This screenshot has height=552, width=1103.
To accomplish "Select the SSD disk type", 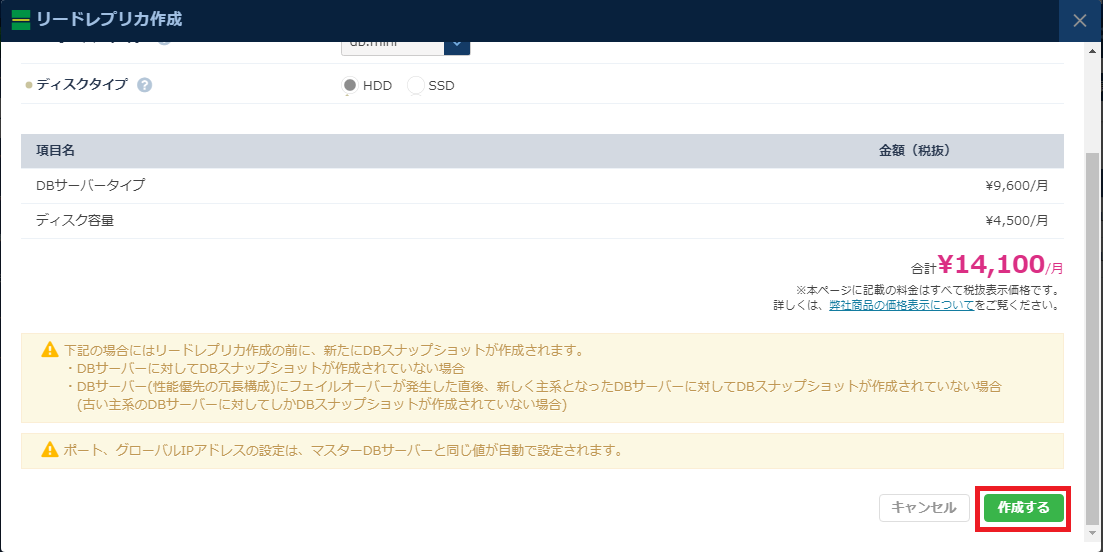I will tap(416, 85).
